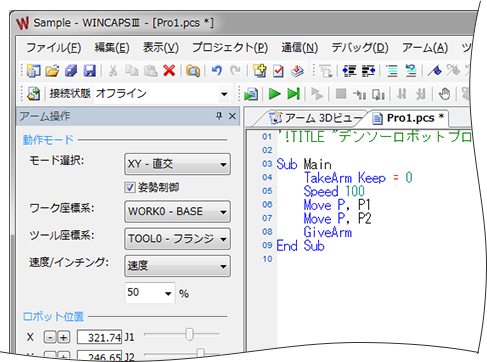Click code line 'Speed 100'

334,192
